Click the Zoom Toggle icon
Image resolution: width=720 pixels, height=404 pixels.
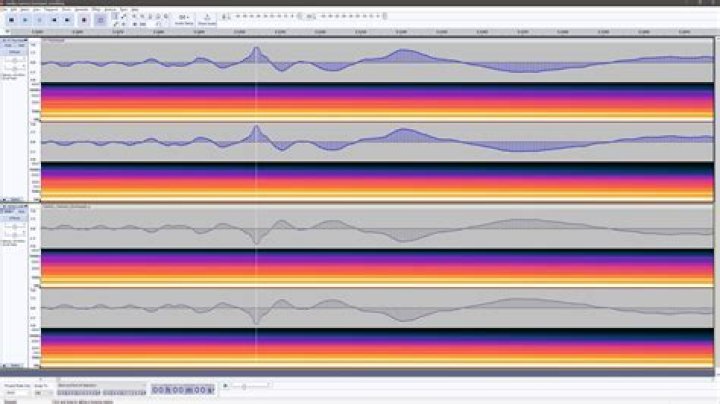pyautogui.click(x=166, y=16)
